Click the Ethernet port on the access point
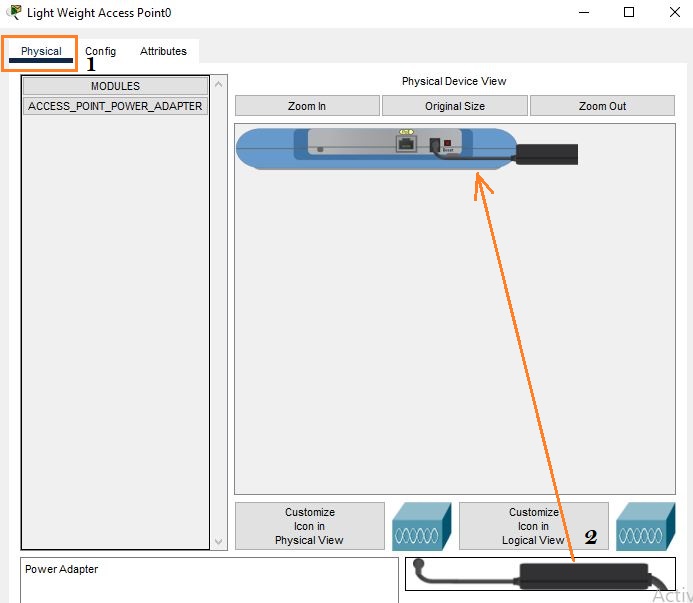Screen dimensions: 693x603 click(x=406, y=143)
